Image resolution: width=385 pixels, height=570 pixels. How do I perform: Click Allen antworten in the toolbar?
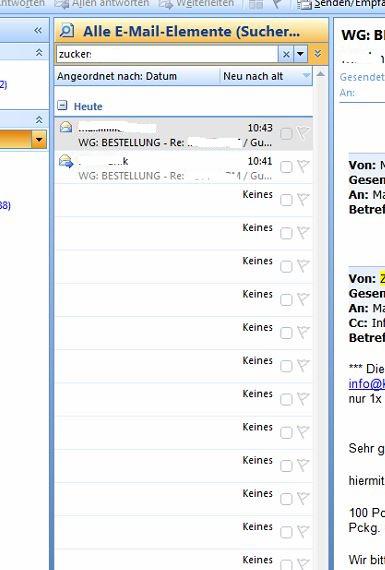click(x=103, y=4)
